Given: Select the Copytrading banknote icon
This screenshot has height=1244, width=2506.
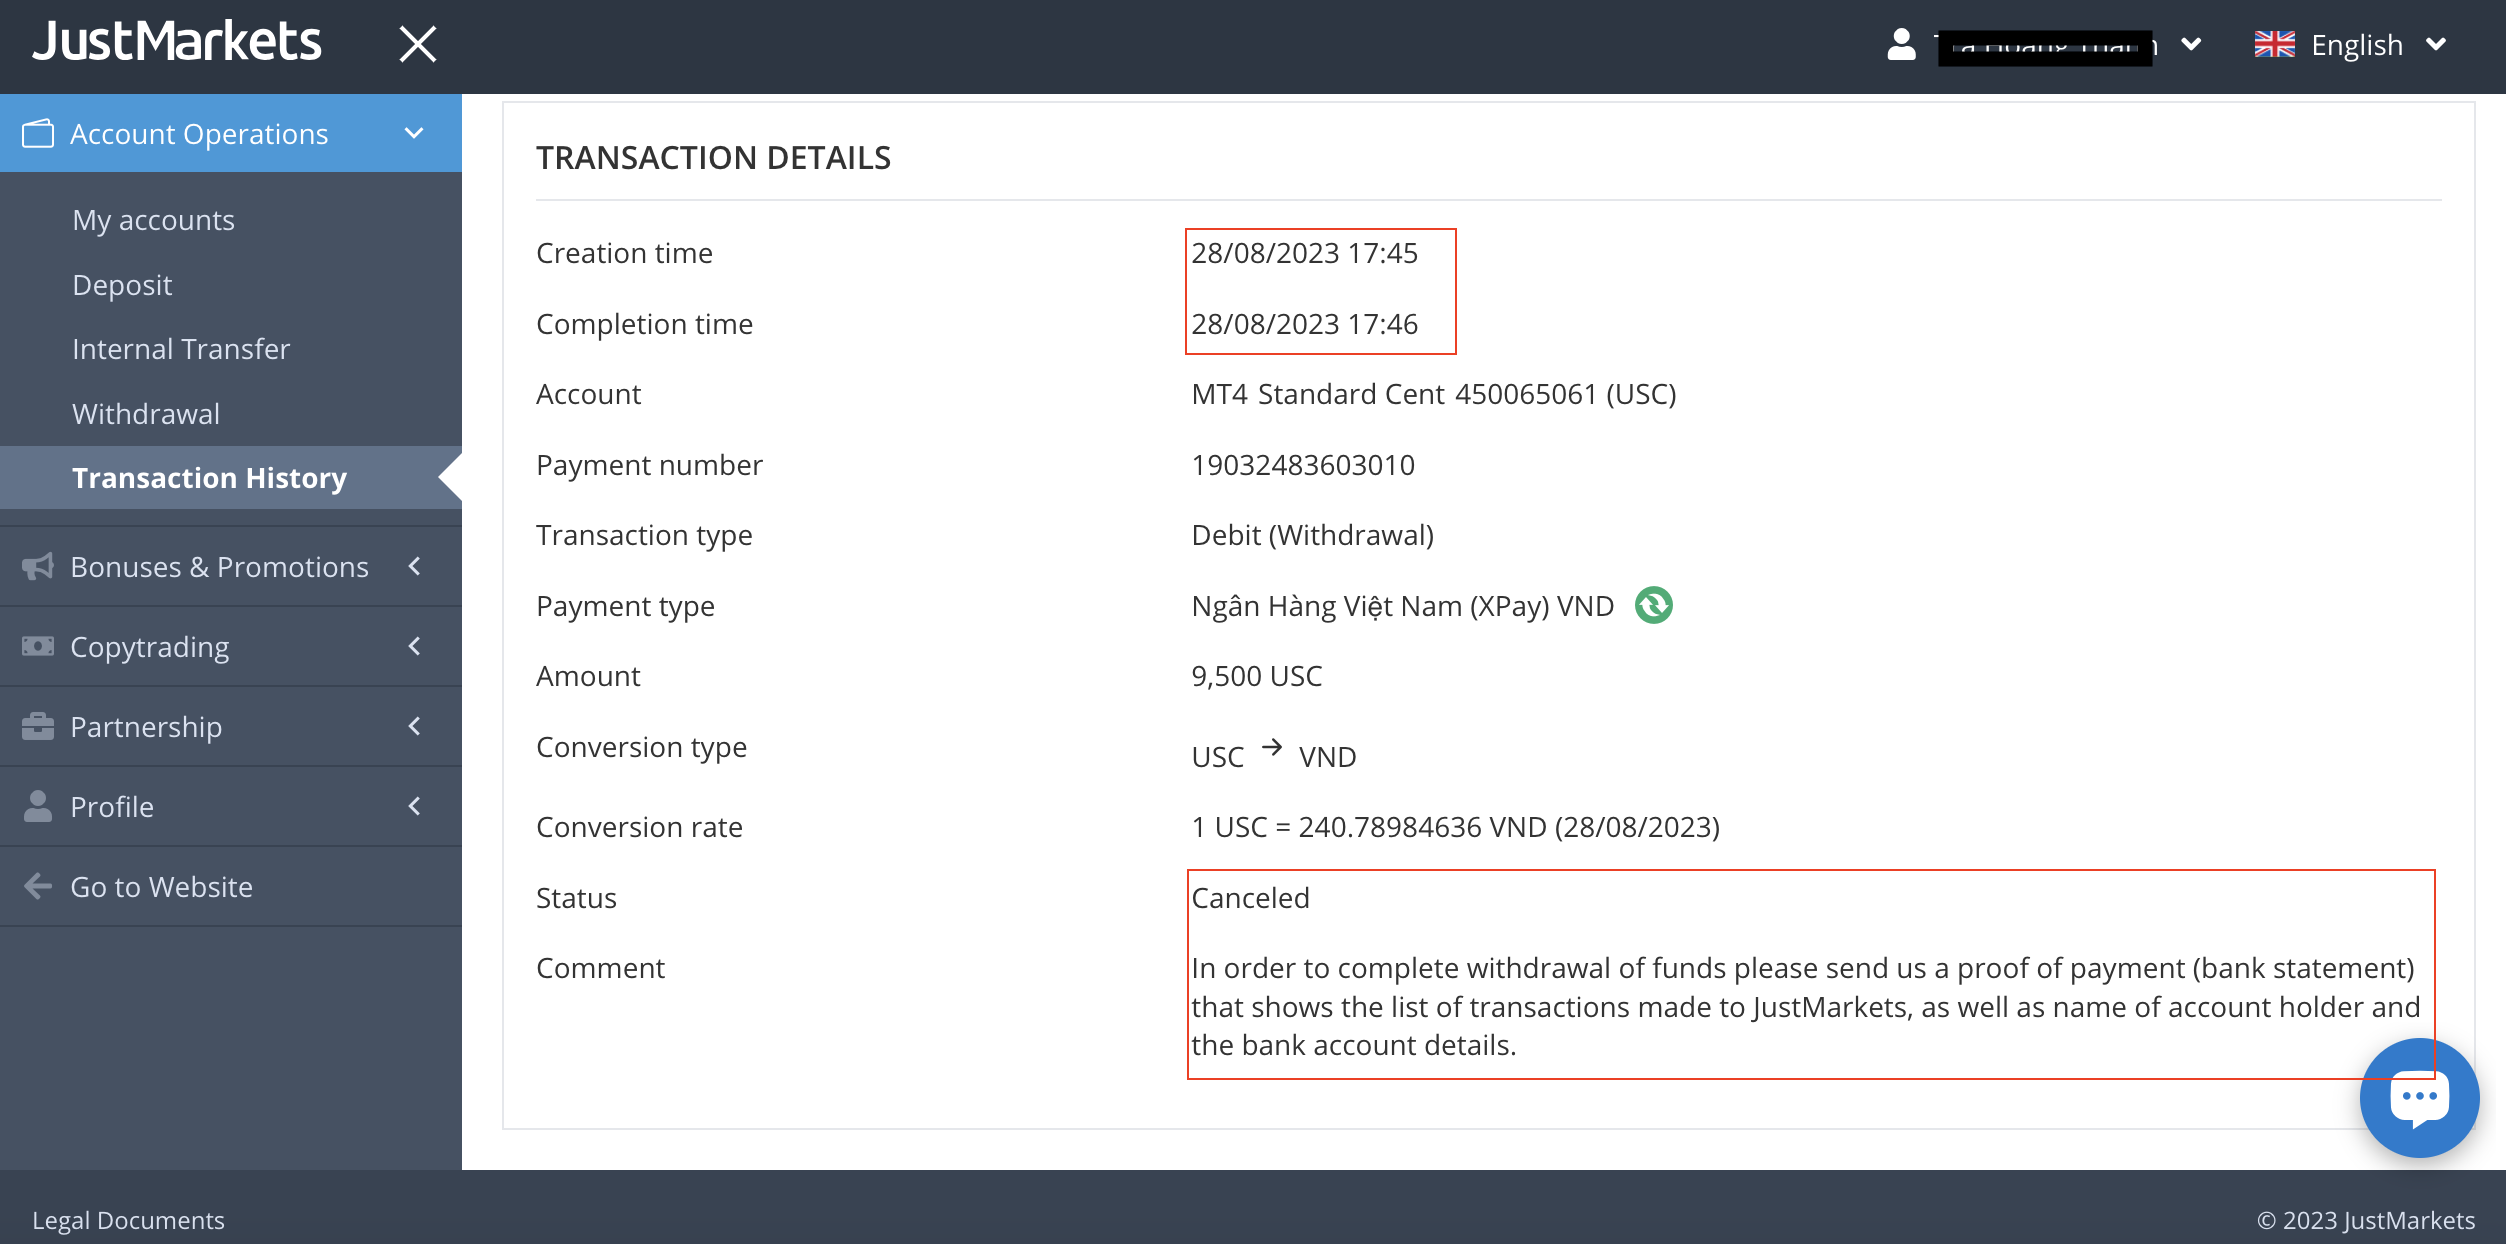Looking at the screenshot, I should click(37, 646).
